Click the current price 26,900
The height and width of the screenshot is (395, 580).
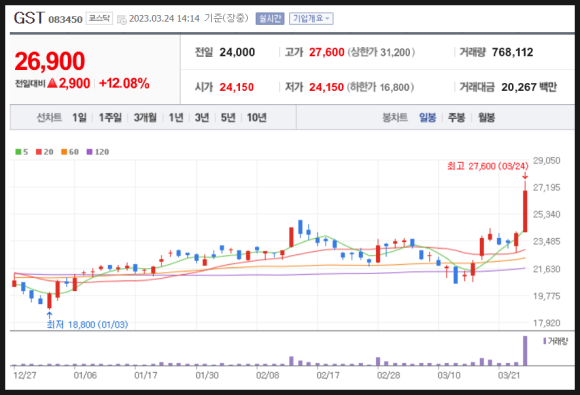[50, 61]
